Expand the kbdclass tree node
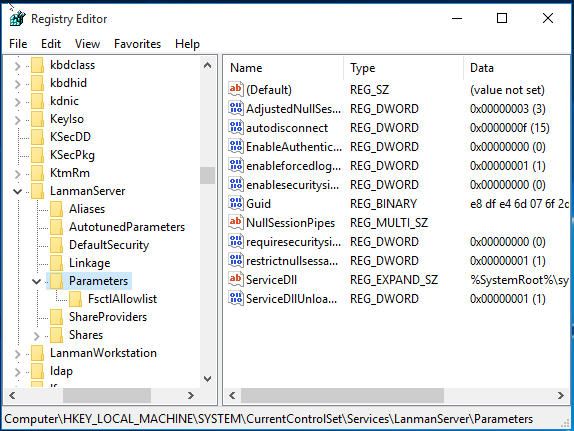The width and height of the screenshot is (574, 431). pos(17,66)
